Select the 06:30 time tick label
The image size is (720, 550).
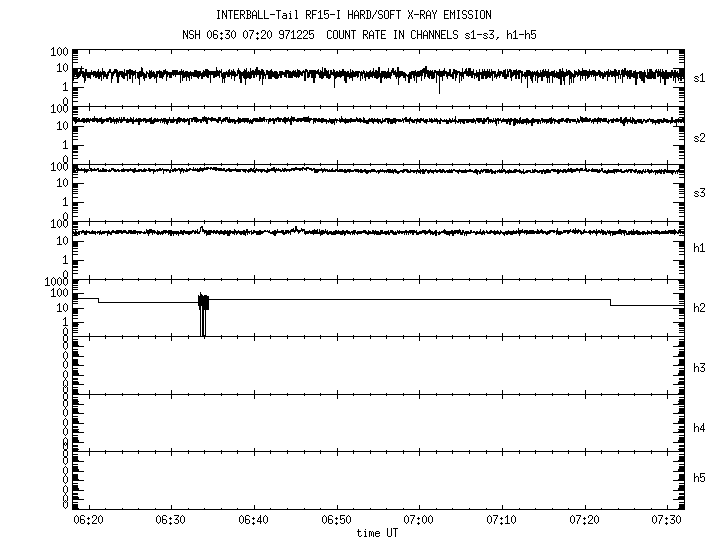tap(171, 521)
